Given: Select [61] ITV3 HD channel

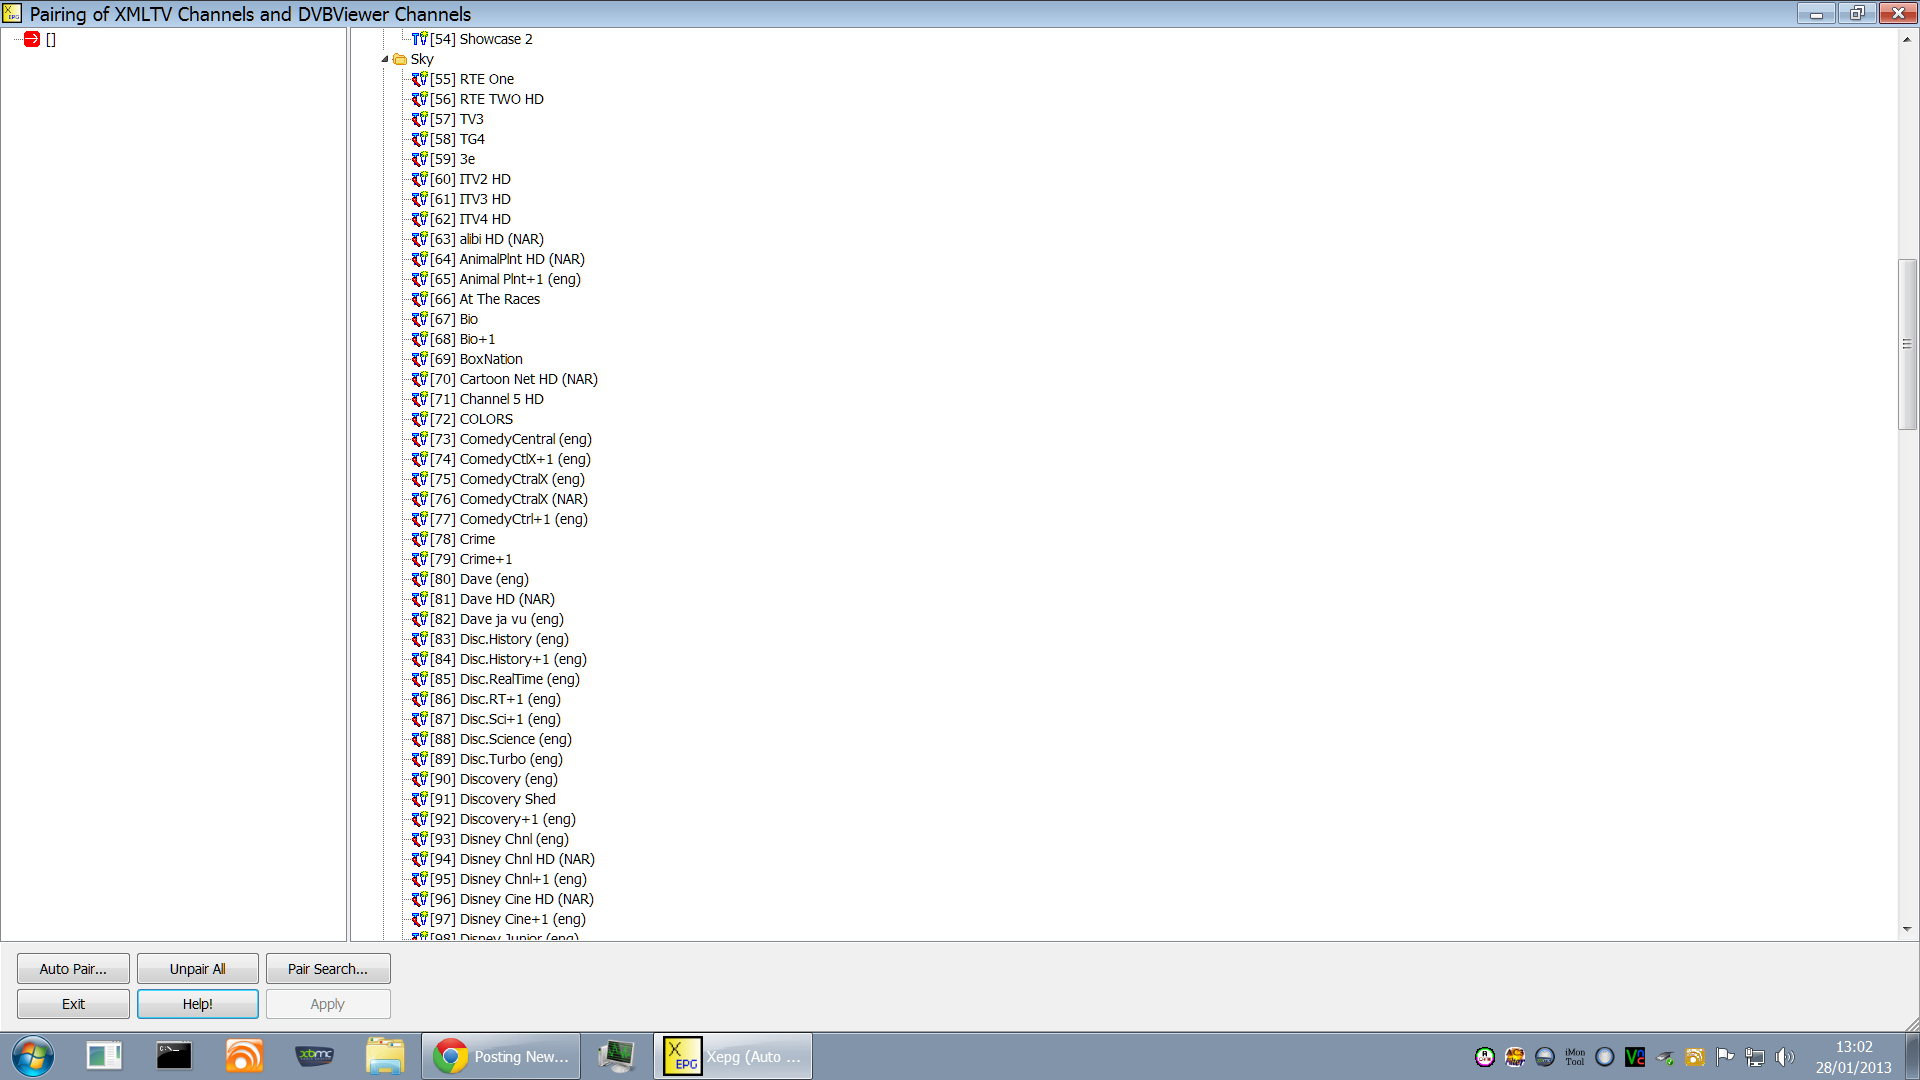Looking at the screenshot, I should pyautogui.click(x=470, y=199).
